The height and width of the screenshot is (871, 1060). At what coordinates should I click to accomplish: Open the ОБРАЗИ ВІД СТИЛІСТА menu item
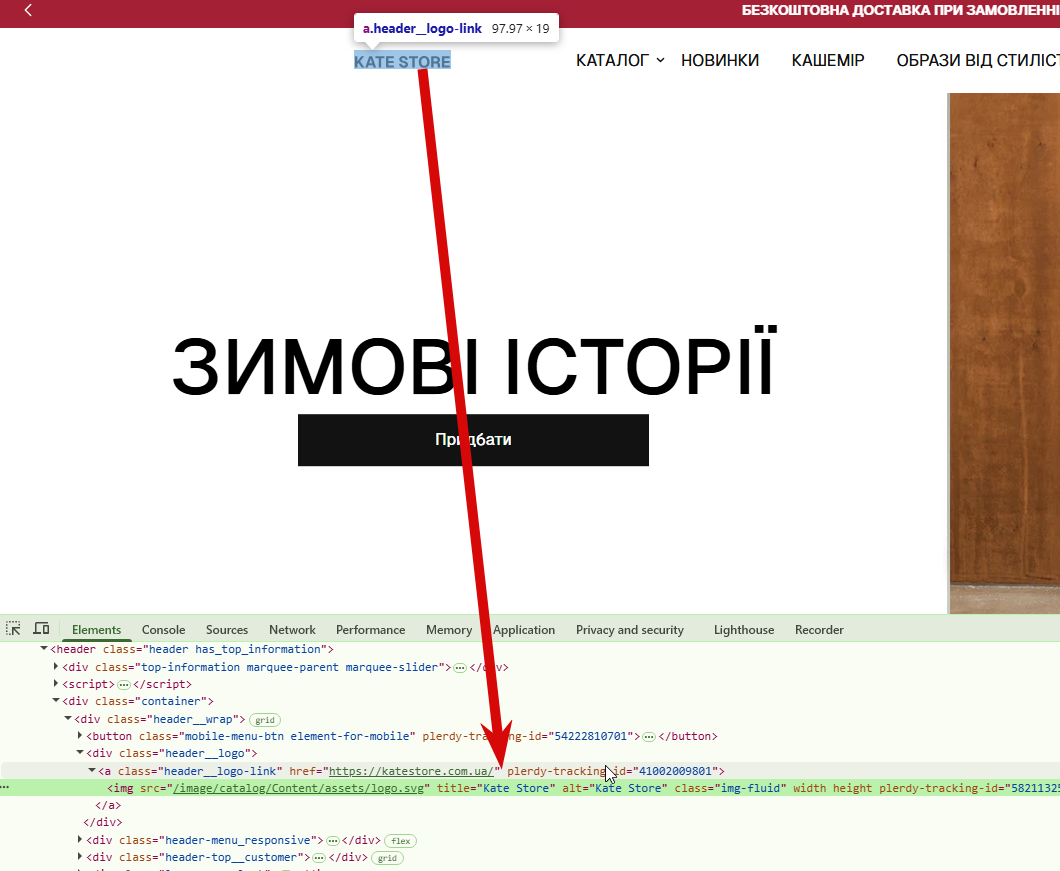point(978,60)
